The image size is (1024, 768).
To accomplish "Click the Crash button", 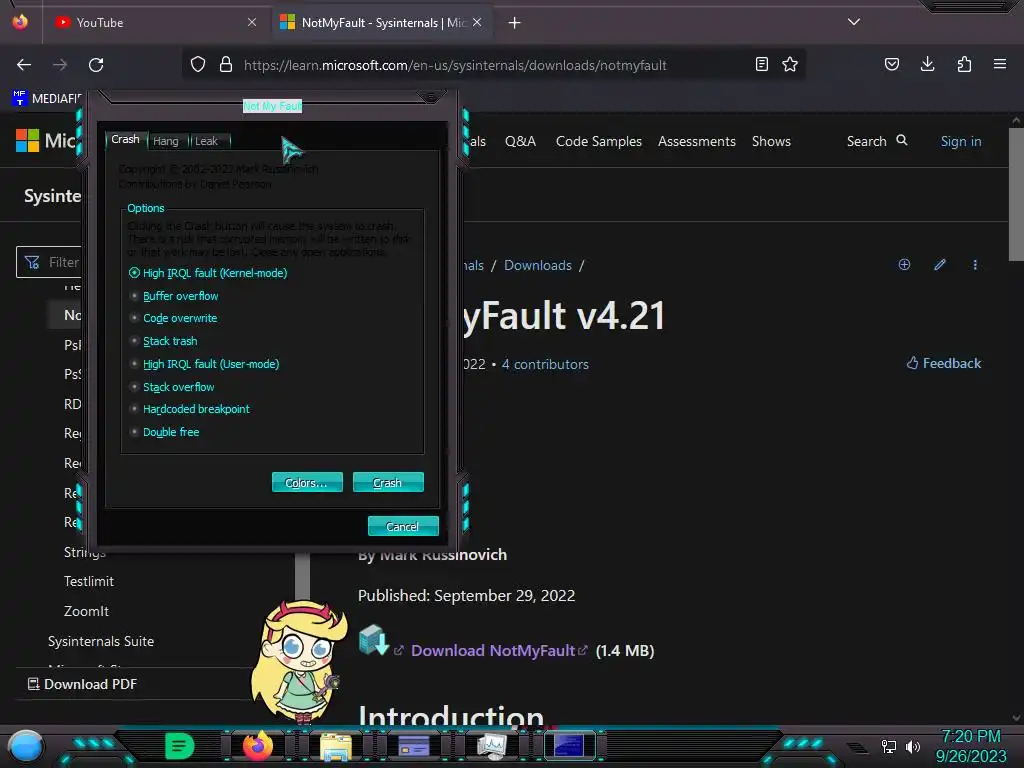I will click(x=388, y=482).
